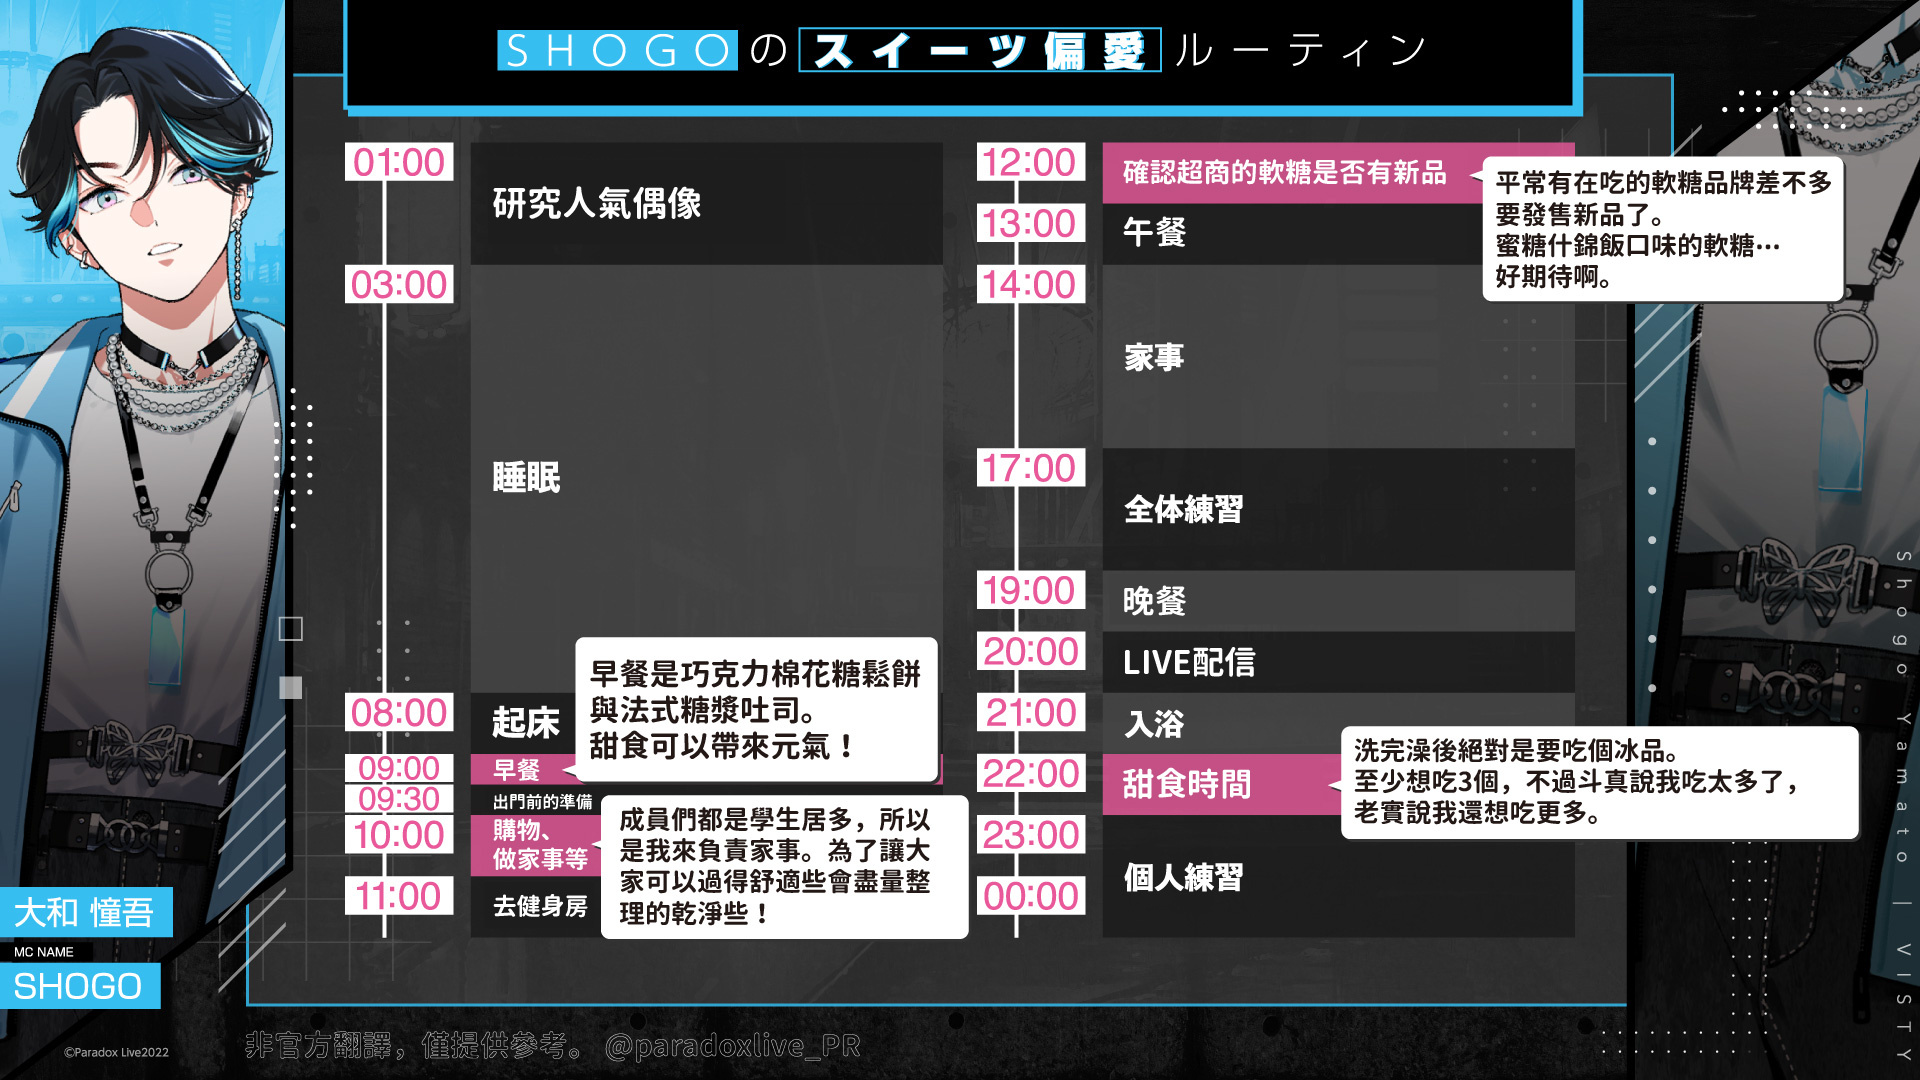Viewport: 1920px width, 1080px height.
Task: Click the MC NAME label
Action: click(44, 952)
